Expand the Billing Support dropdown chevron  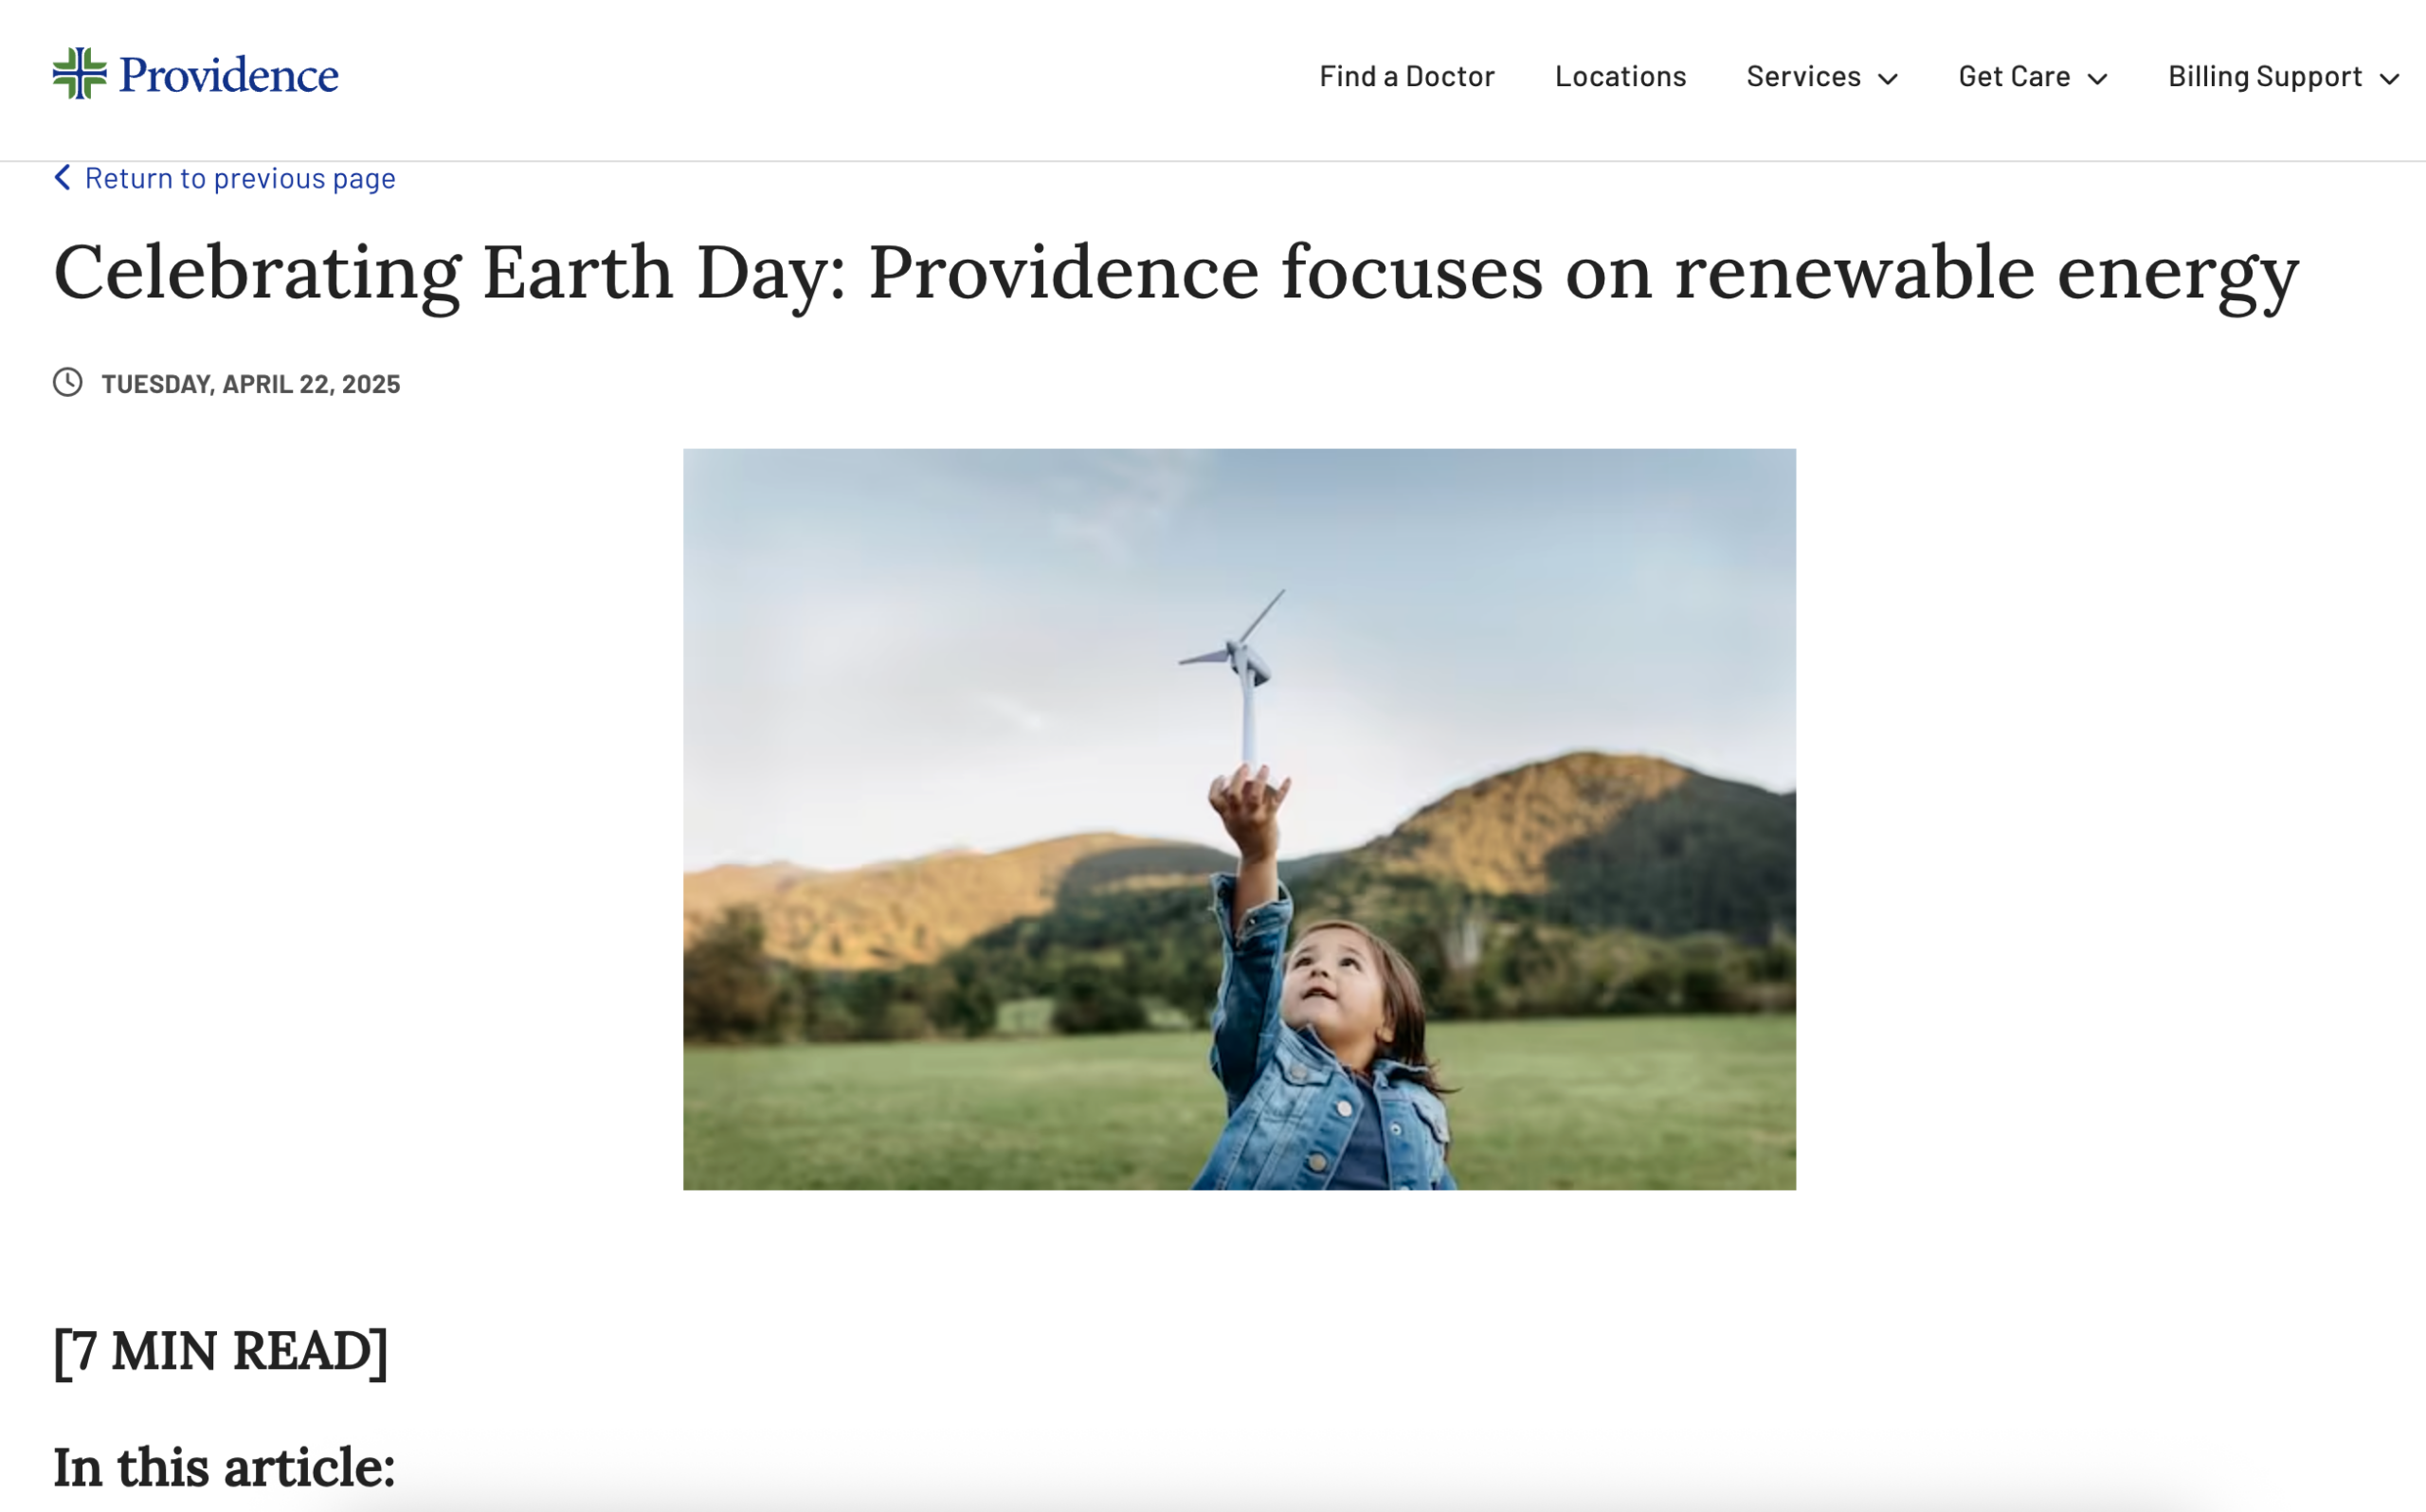(2390, 79)
